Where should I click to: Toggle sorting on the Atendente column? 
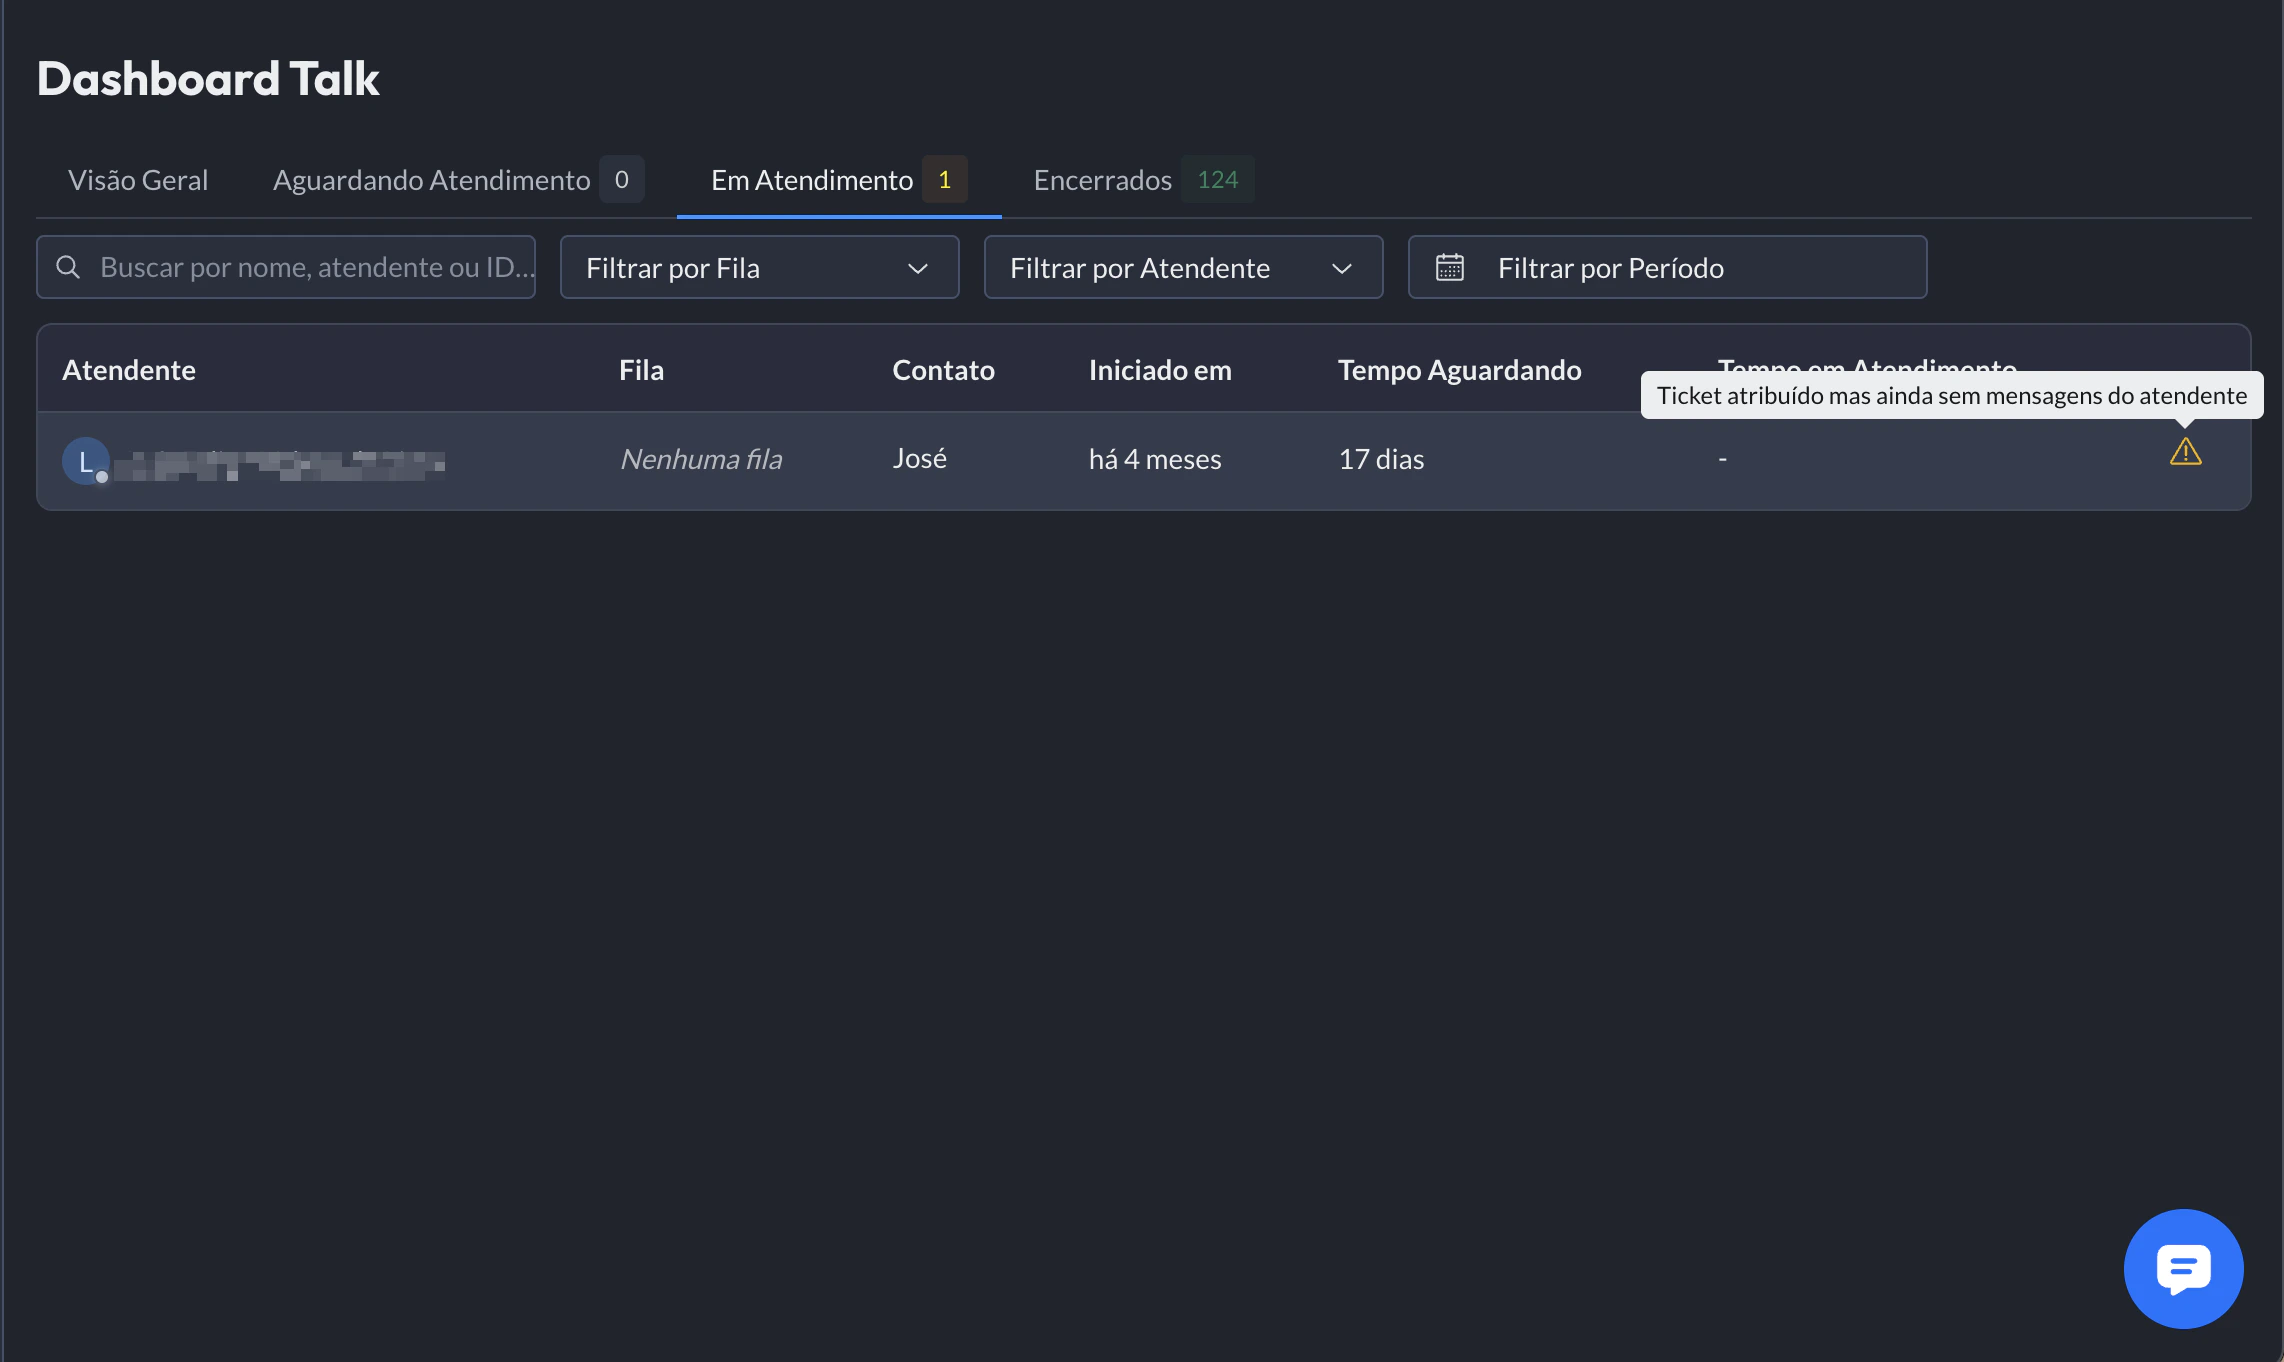point(129,369)
